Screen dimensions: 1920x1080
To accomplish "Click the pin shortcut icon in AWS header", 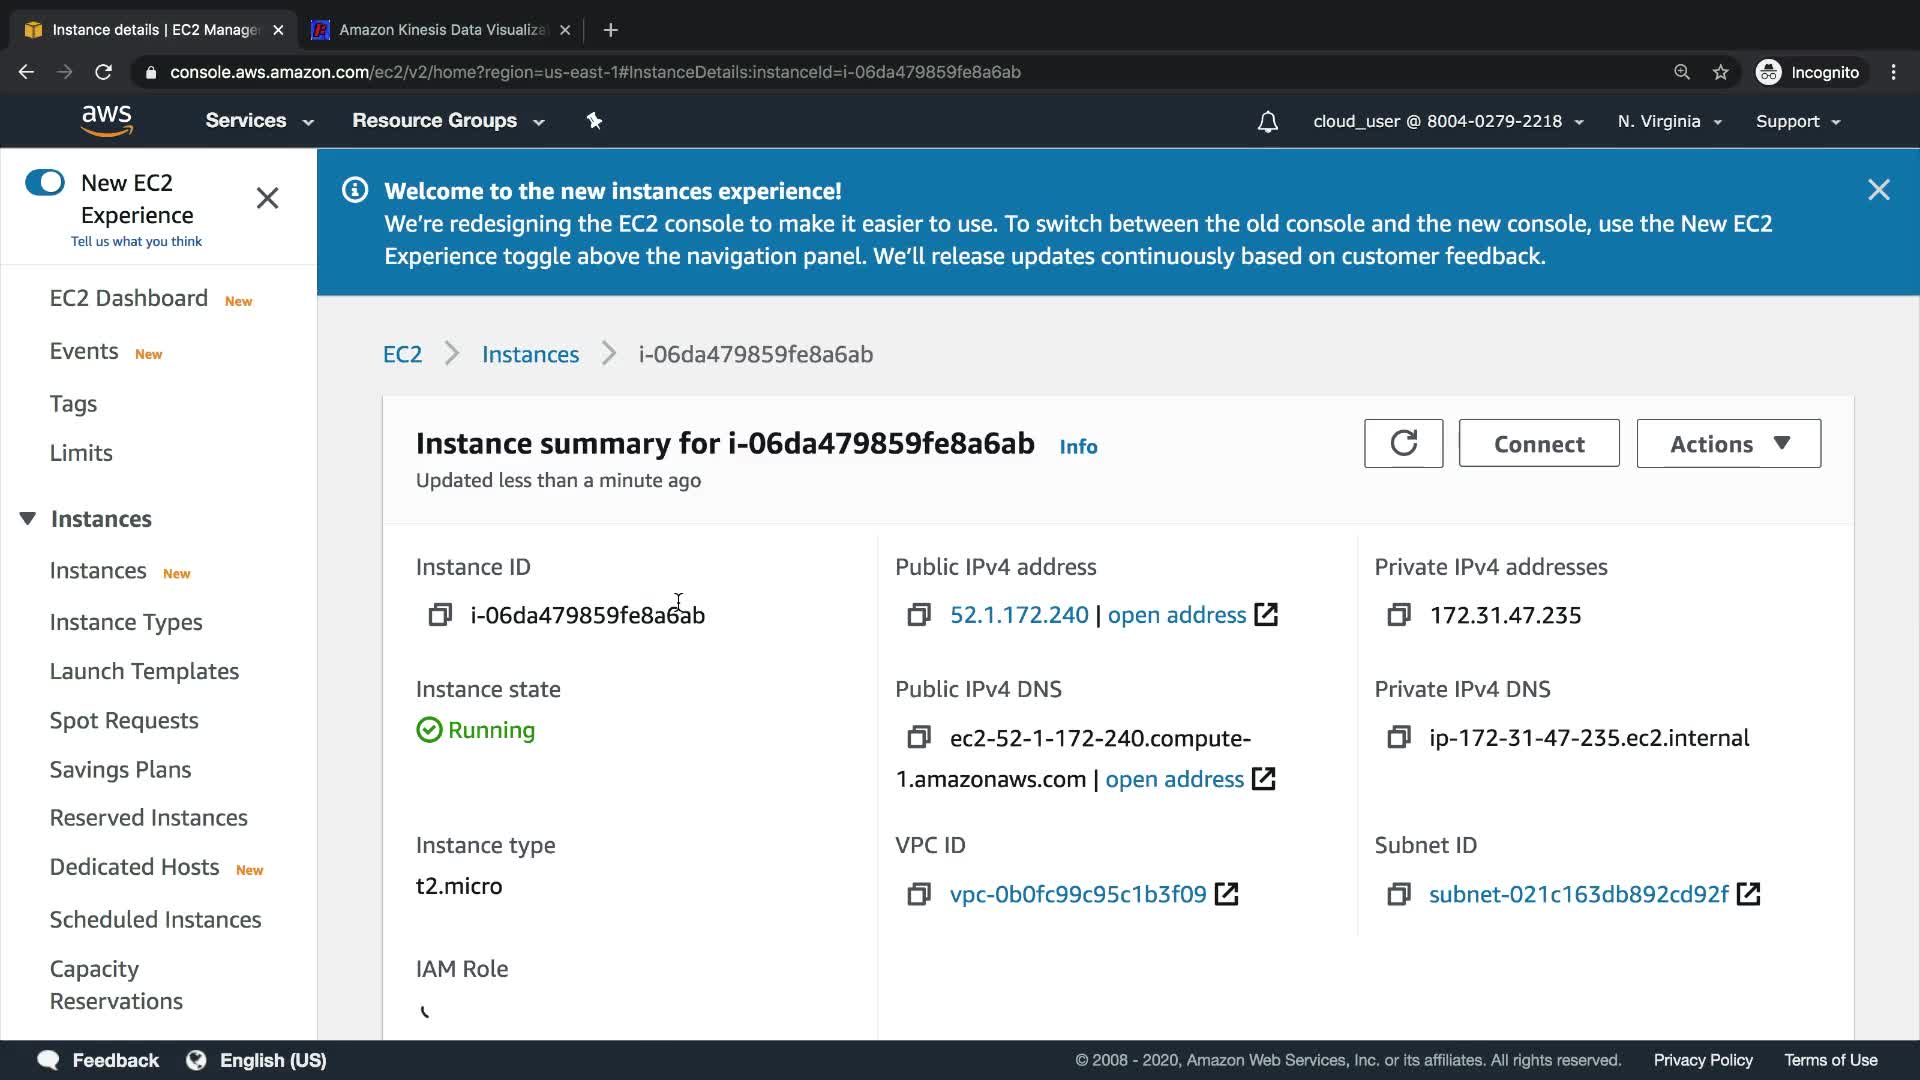I will tap(594, 121).
